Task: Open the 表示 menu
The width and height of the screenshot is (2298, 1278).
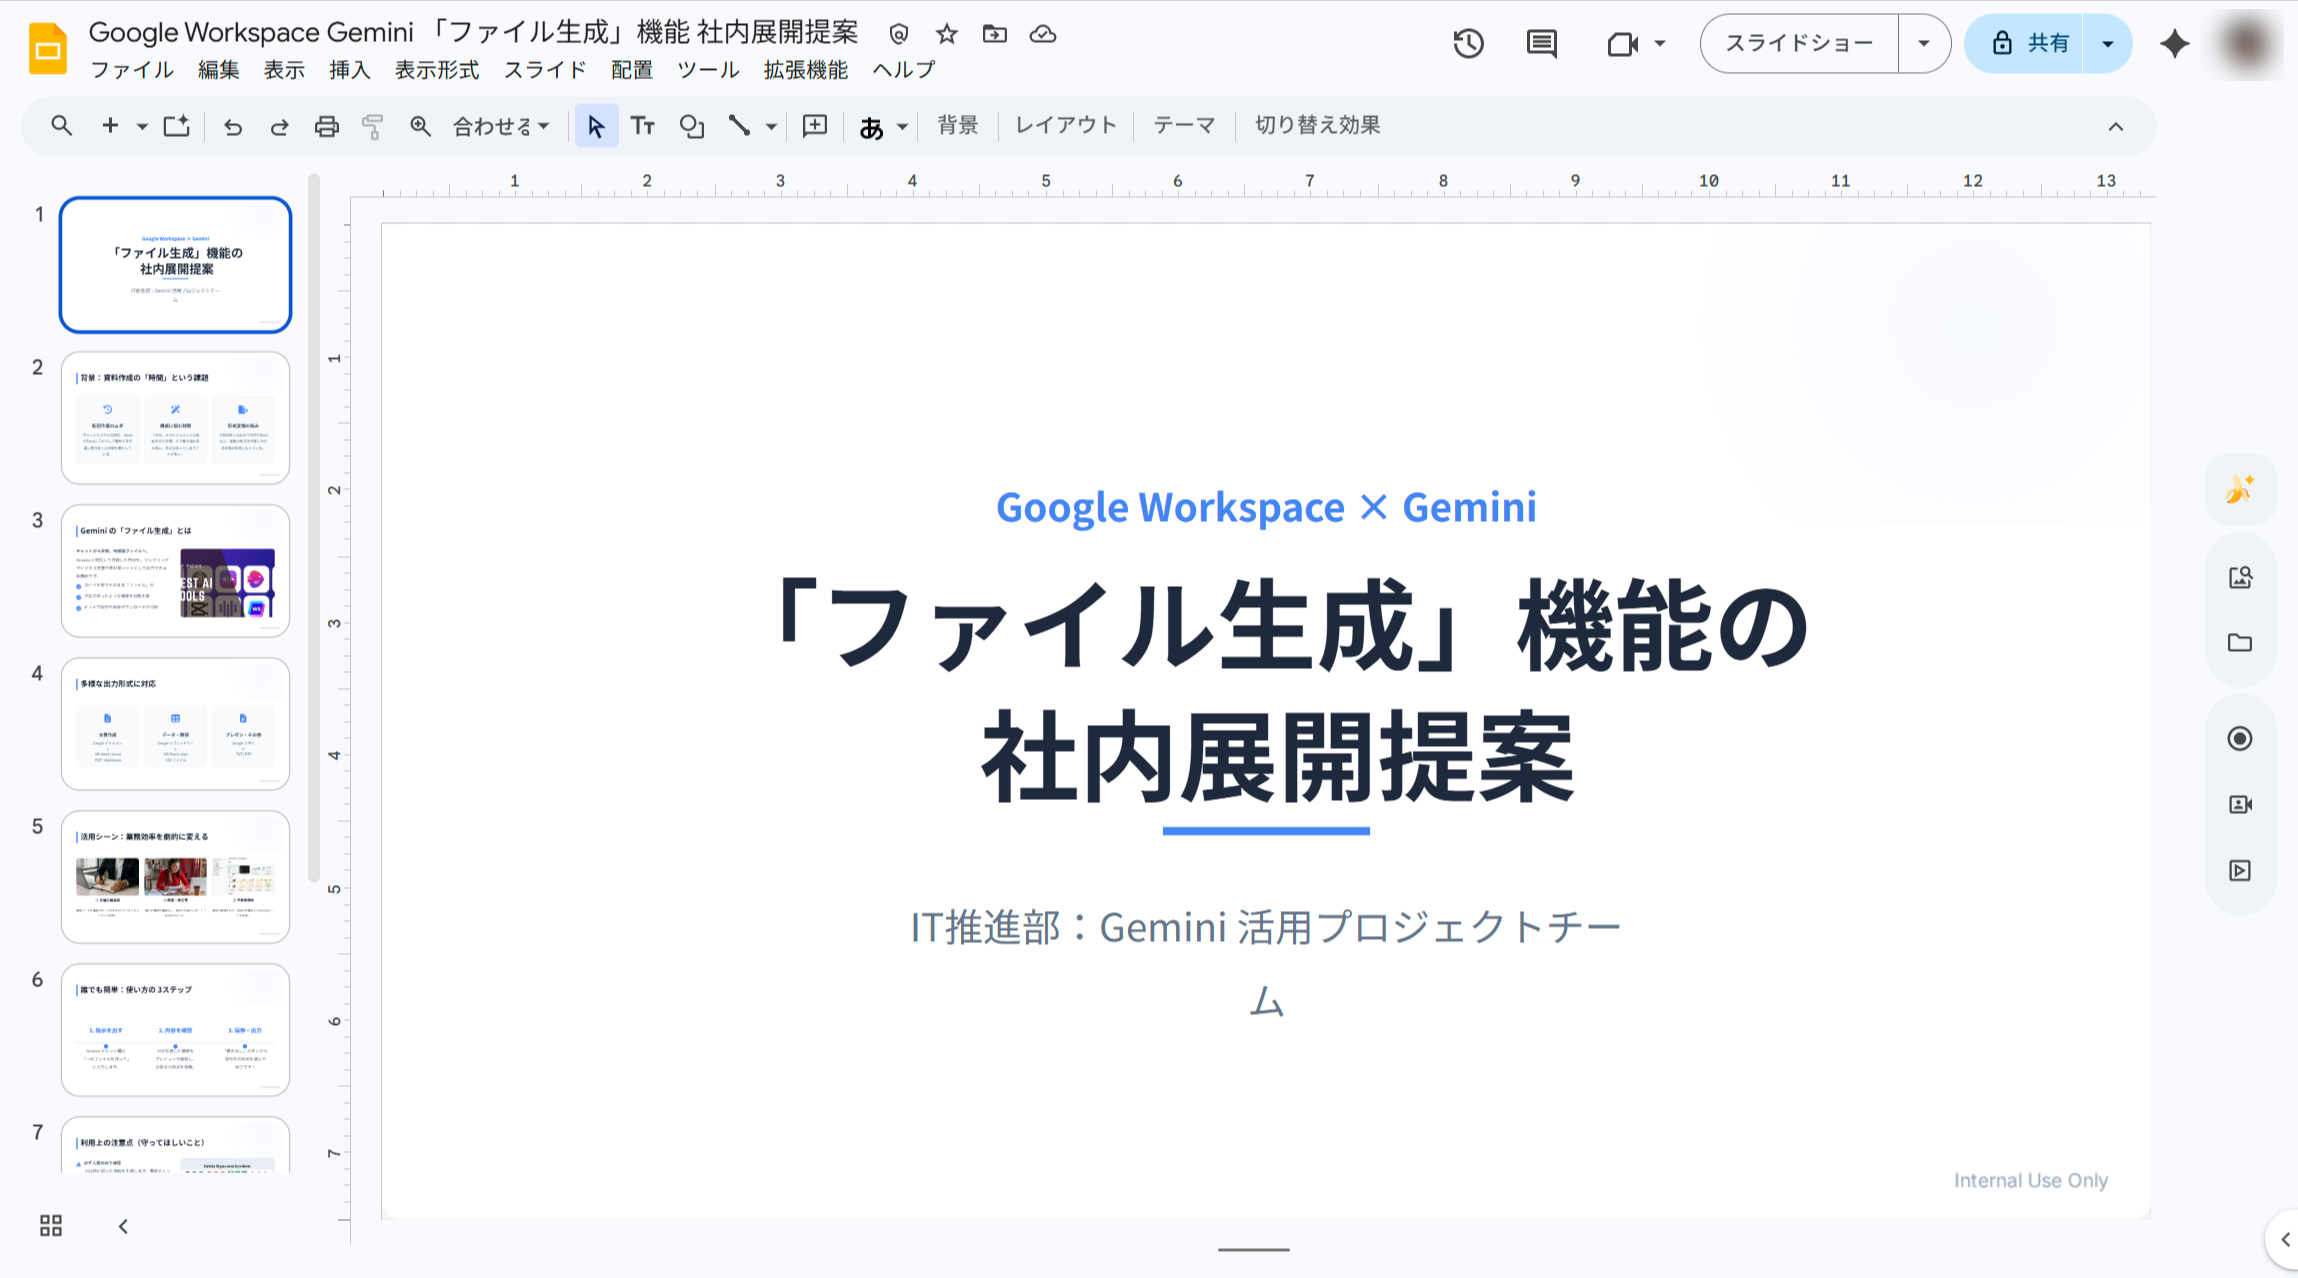Action: pos(284,70)
